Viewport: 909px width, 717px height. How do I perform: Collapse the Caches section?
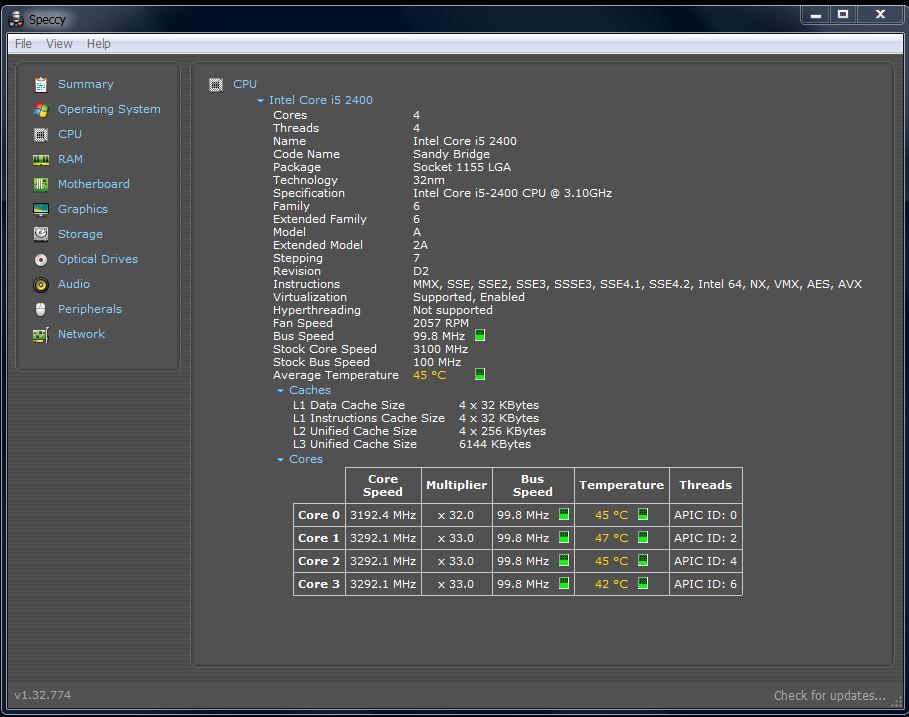281,391
